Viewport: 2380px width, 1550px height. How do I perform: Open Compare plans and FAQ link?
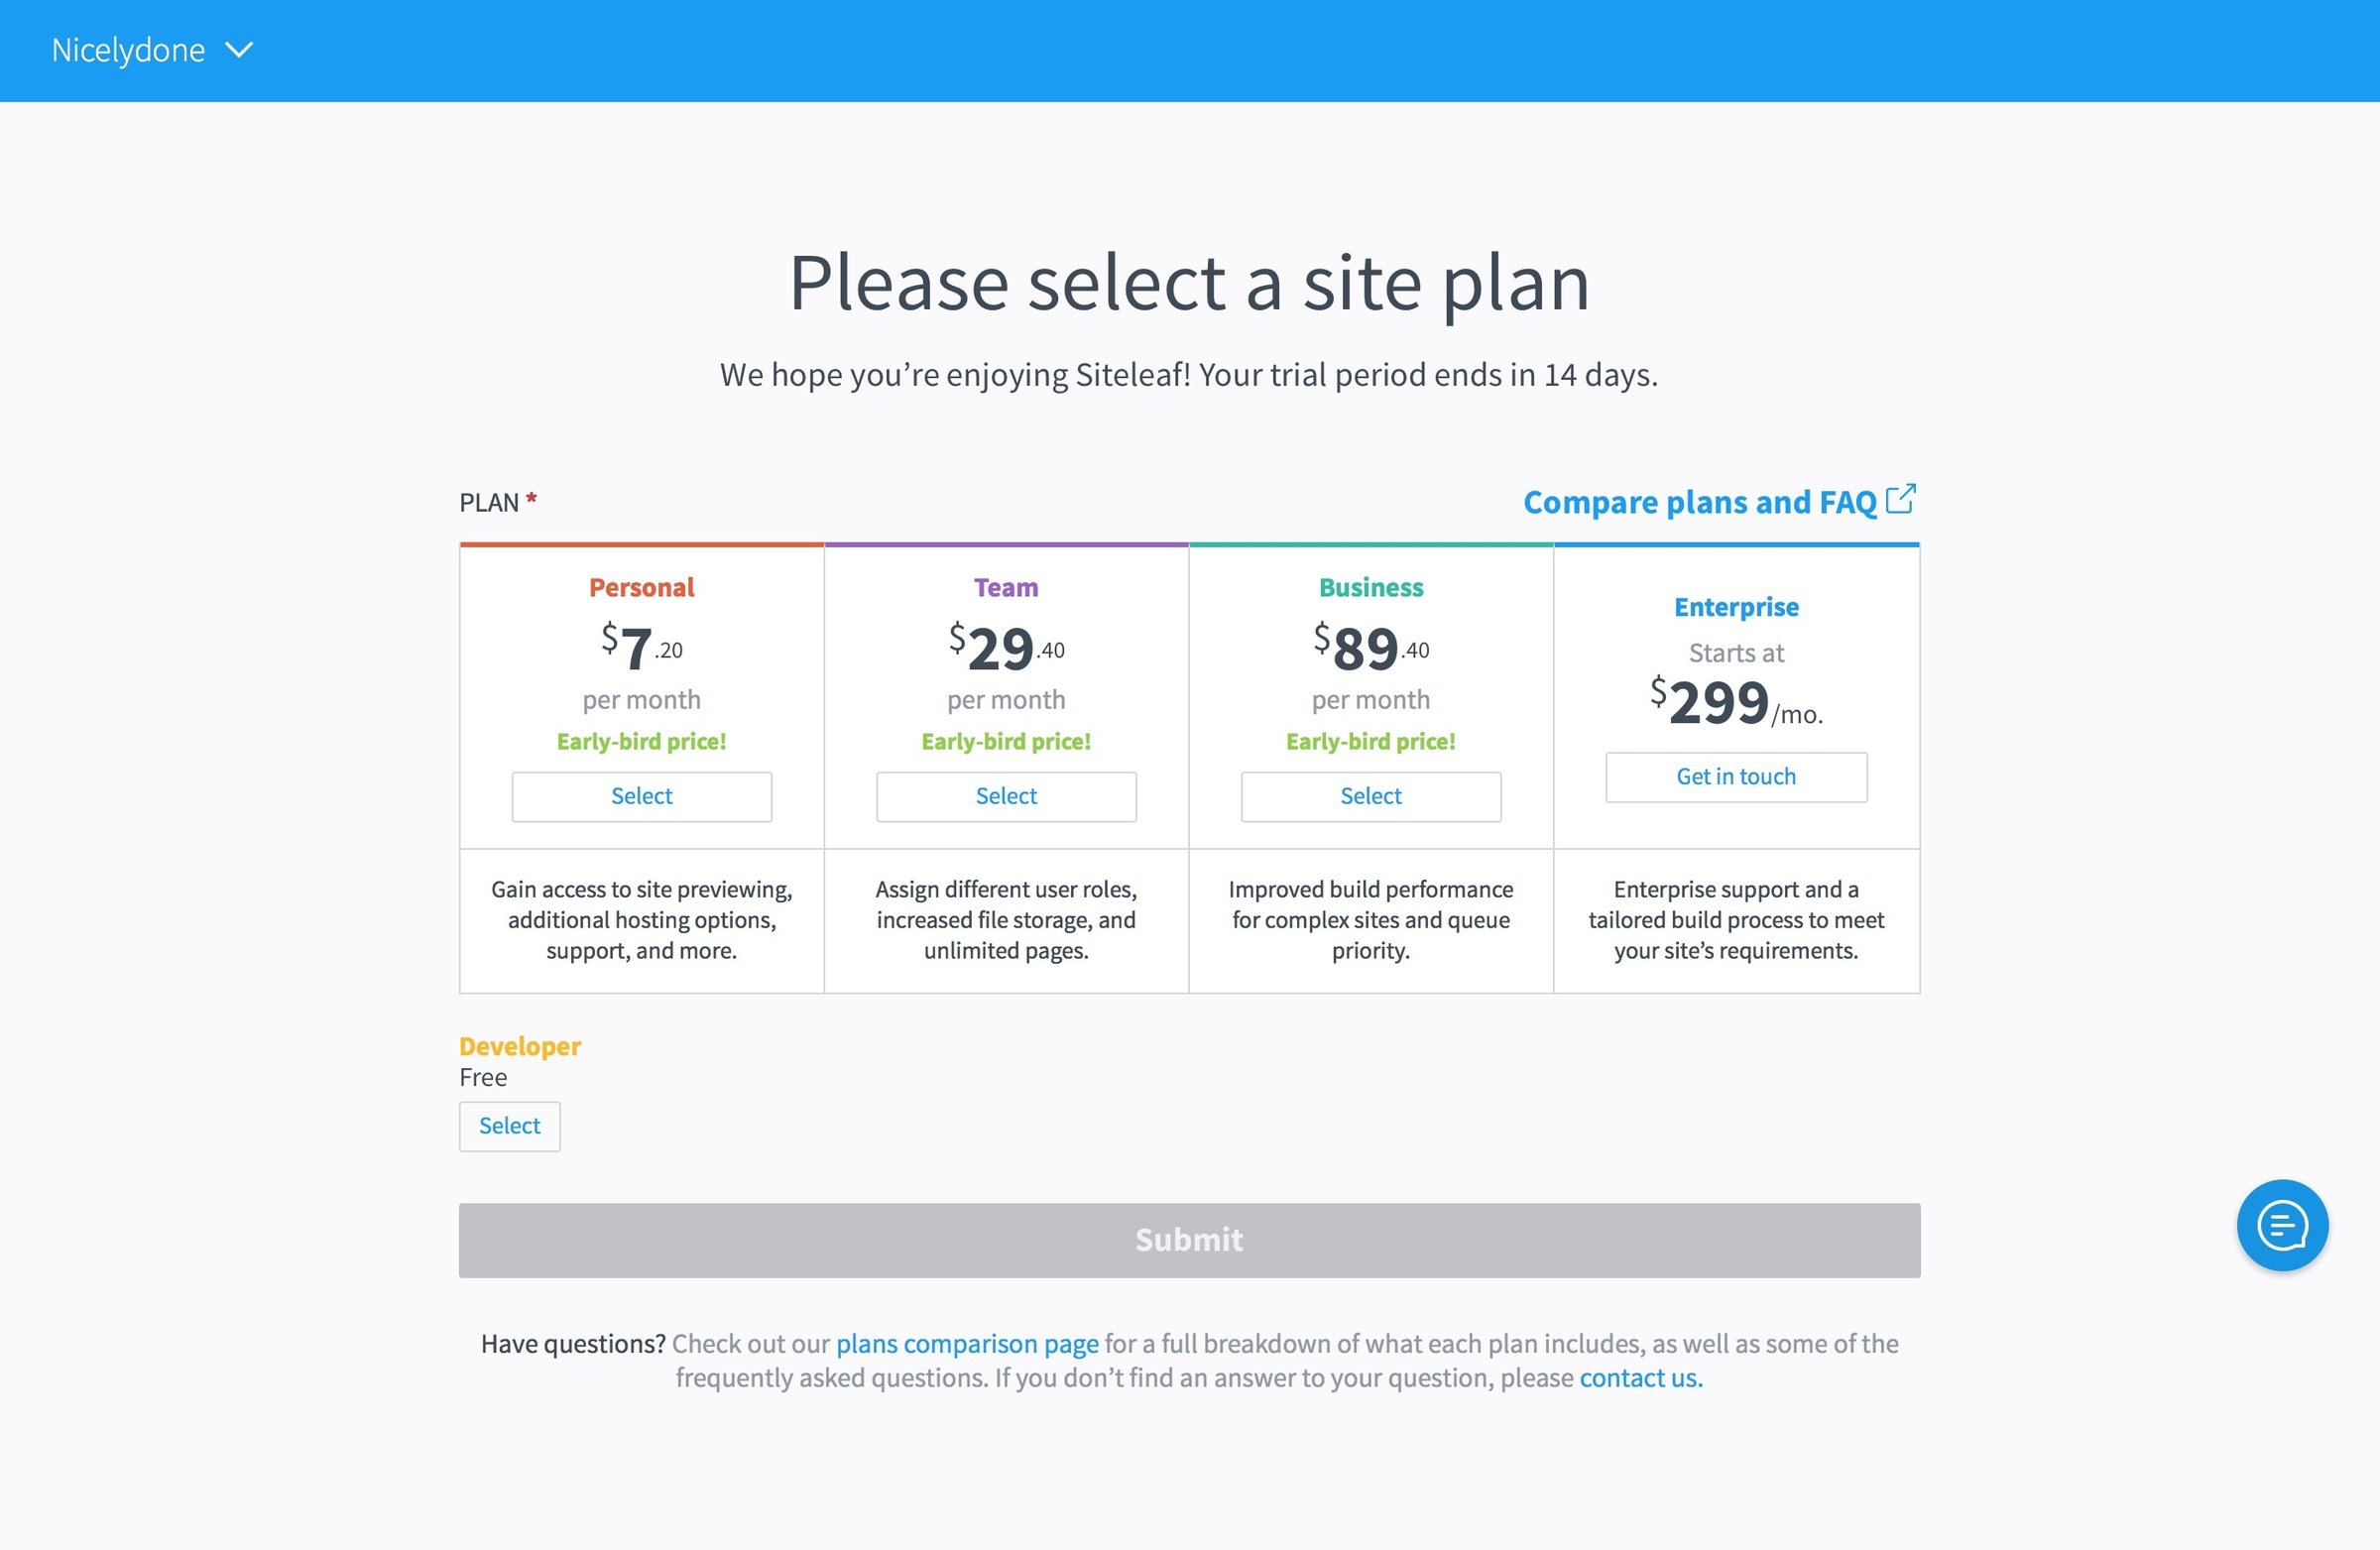pos(1699,502)
